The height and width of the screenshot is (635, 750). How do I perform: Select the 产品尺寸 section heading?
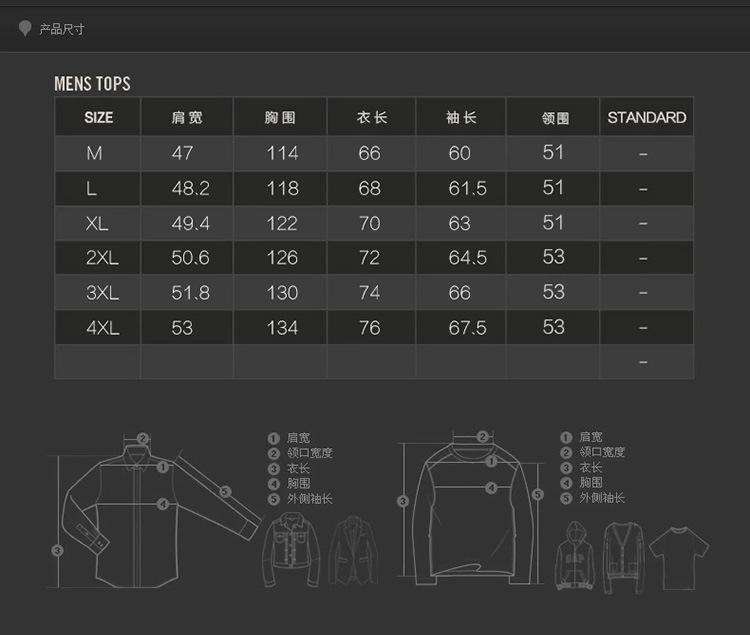coord(61,29)
